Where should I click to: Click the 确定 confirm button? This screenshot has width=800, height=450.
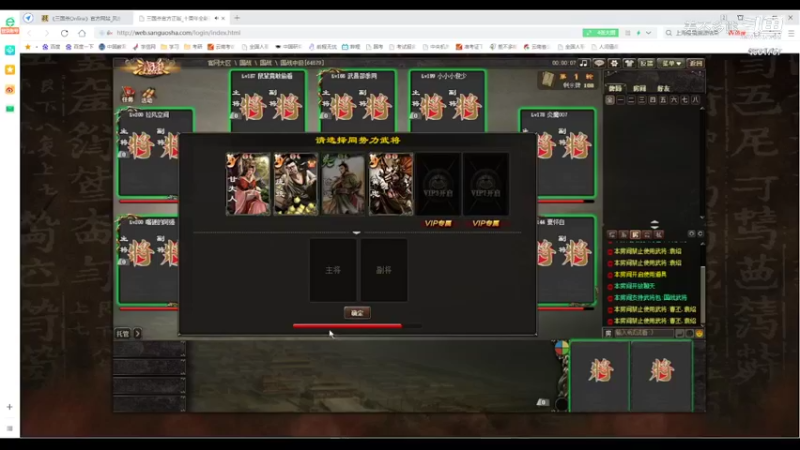click(x=357, y=313)
